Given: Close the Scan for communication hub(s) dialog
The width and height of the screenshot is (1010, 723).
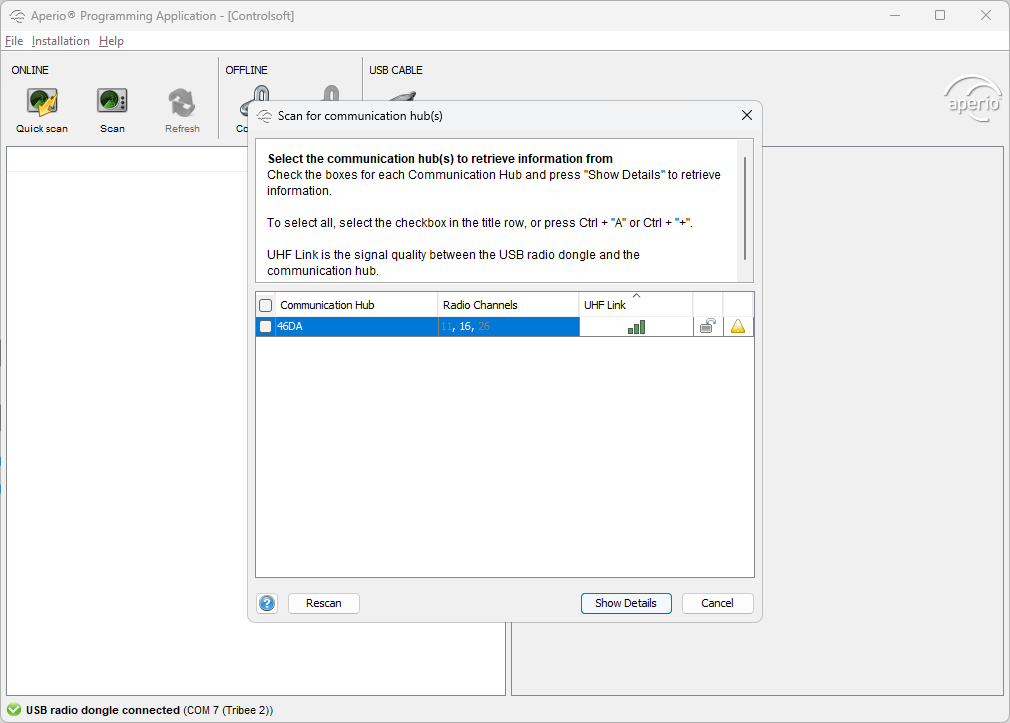Looking at the screenshot, I should pos(747,115).
